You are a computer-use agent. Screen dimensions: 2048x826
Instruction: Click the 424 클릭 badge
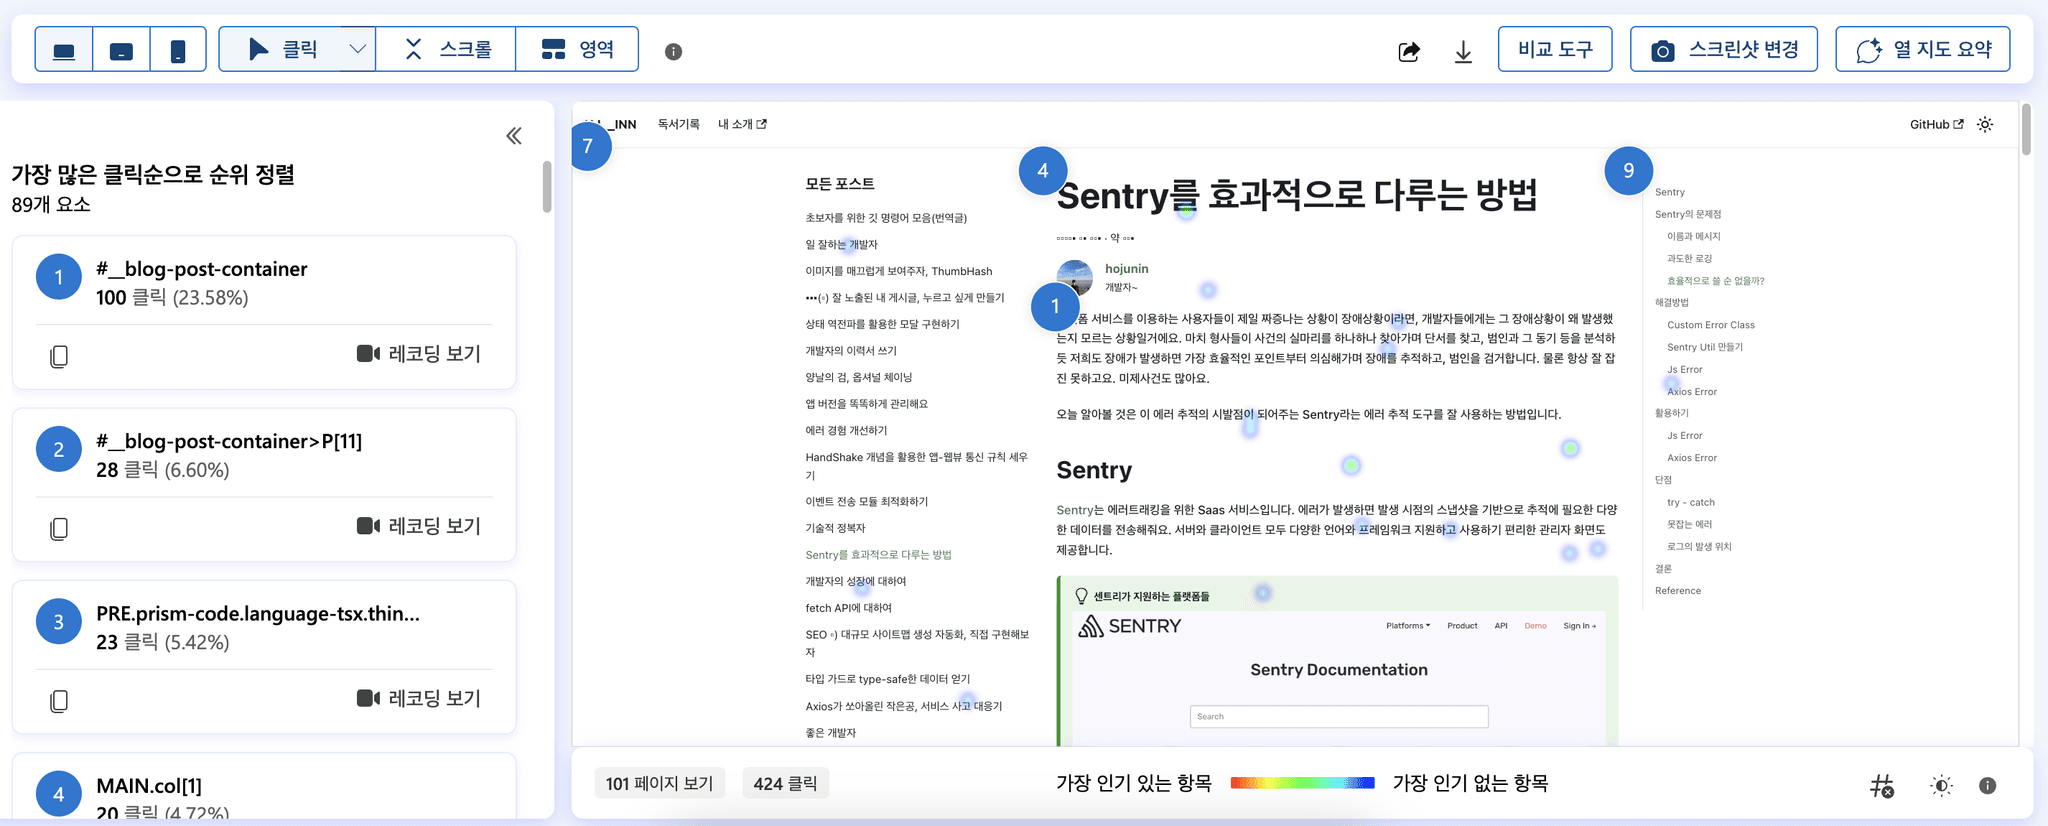pyautogui.click(x=785, y=783)
